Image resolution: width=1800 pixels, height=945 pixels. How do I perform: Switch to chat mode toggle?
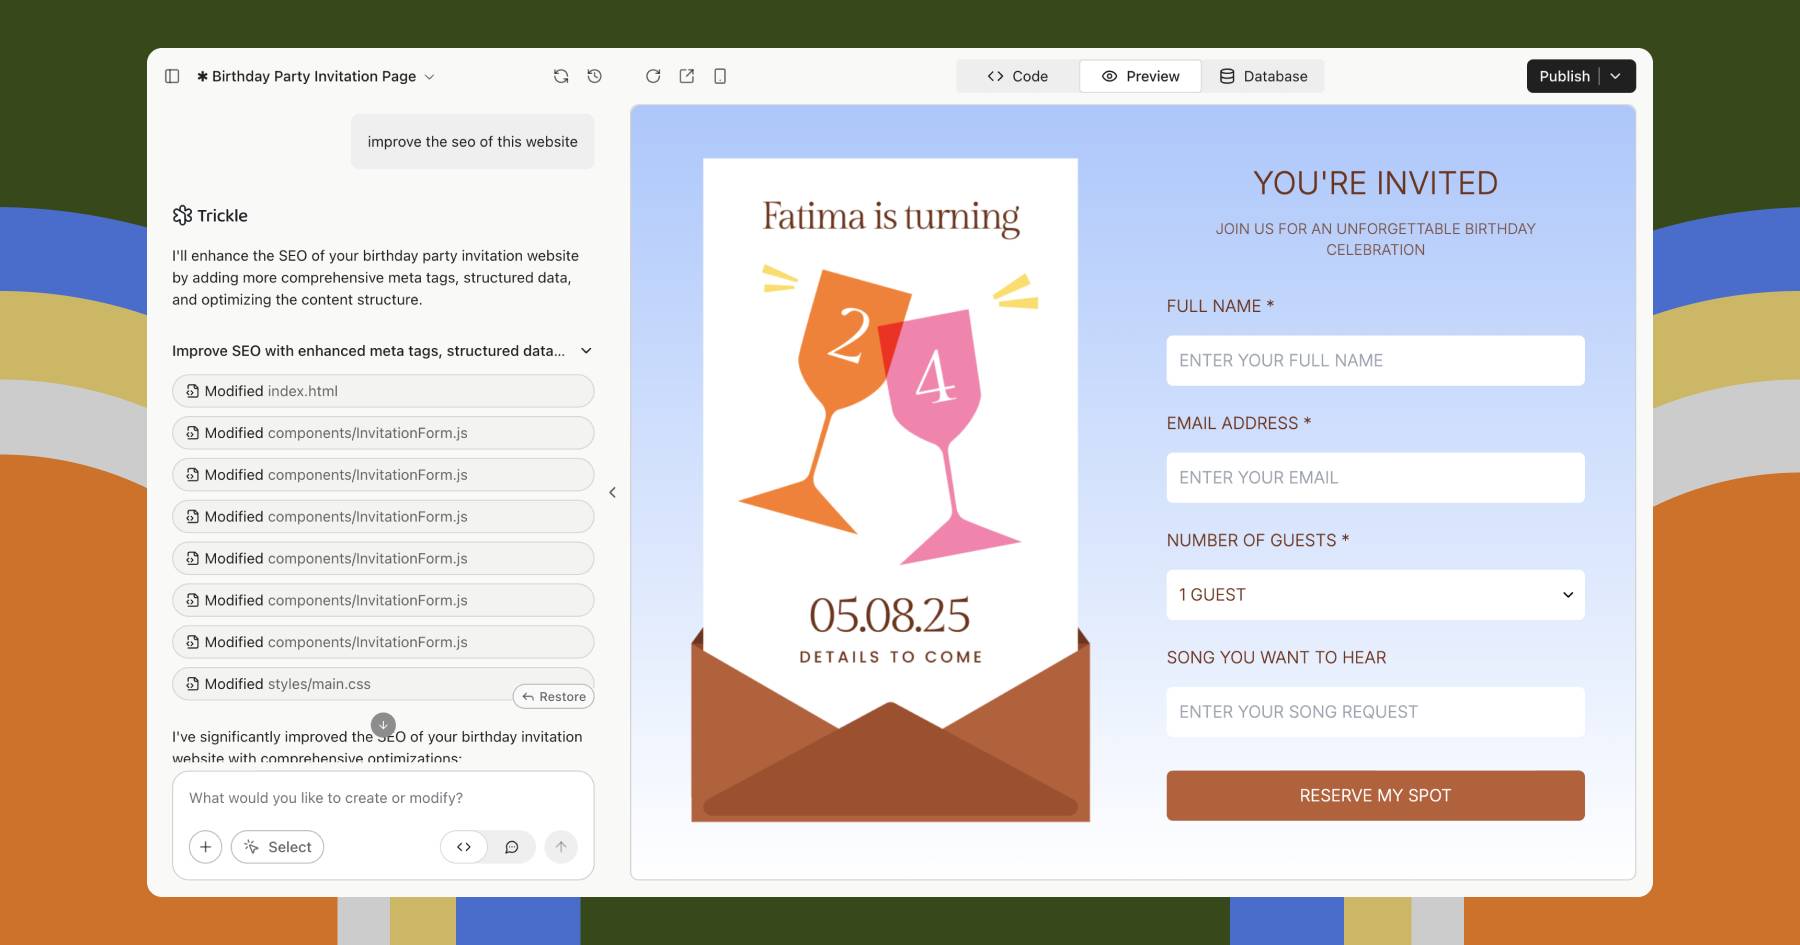click(511, 847)
